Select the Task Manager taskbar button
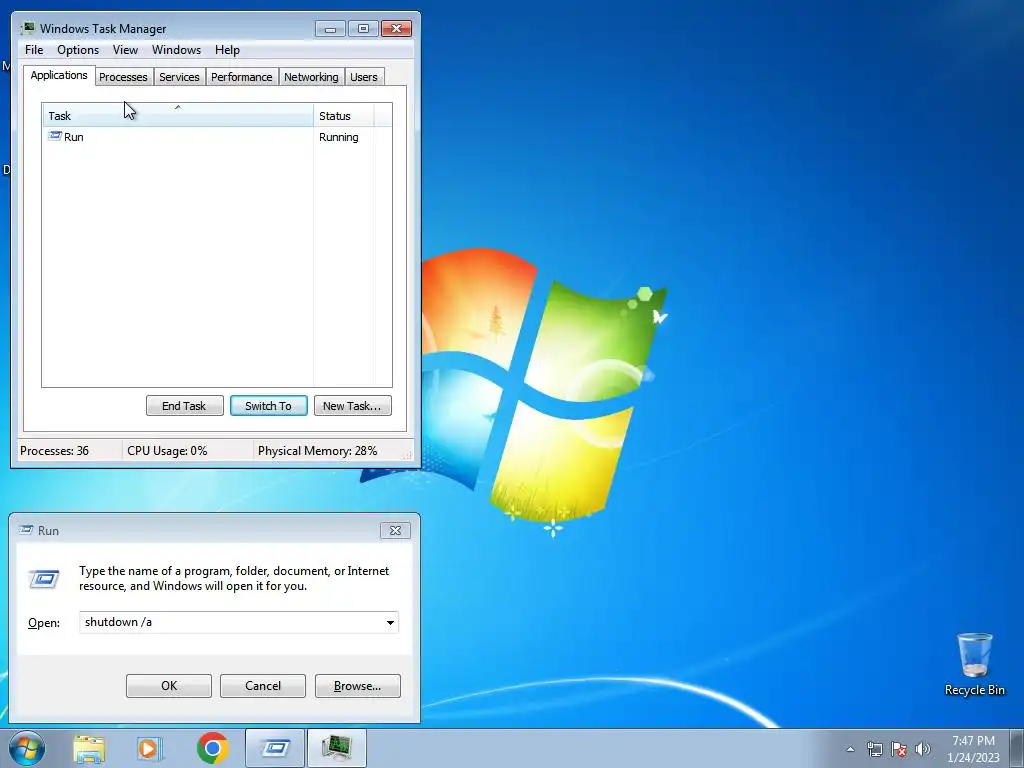Screen dimensions: 1024x768 pos(336,748)
